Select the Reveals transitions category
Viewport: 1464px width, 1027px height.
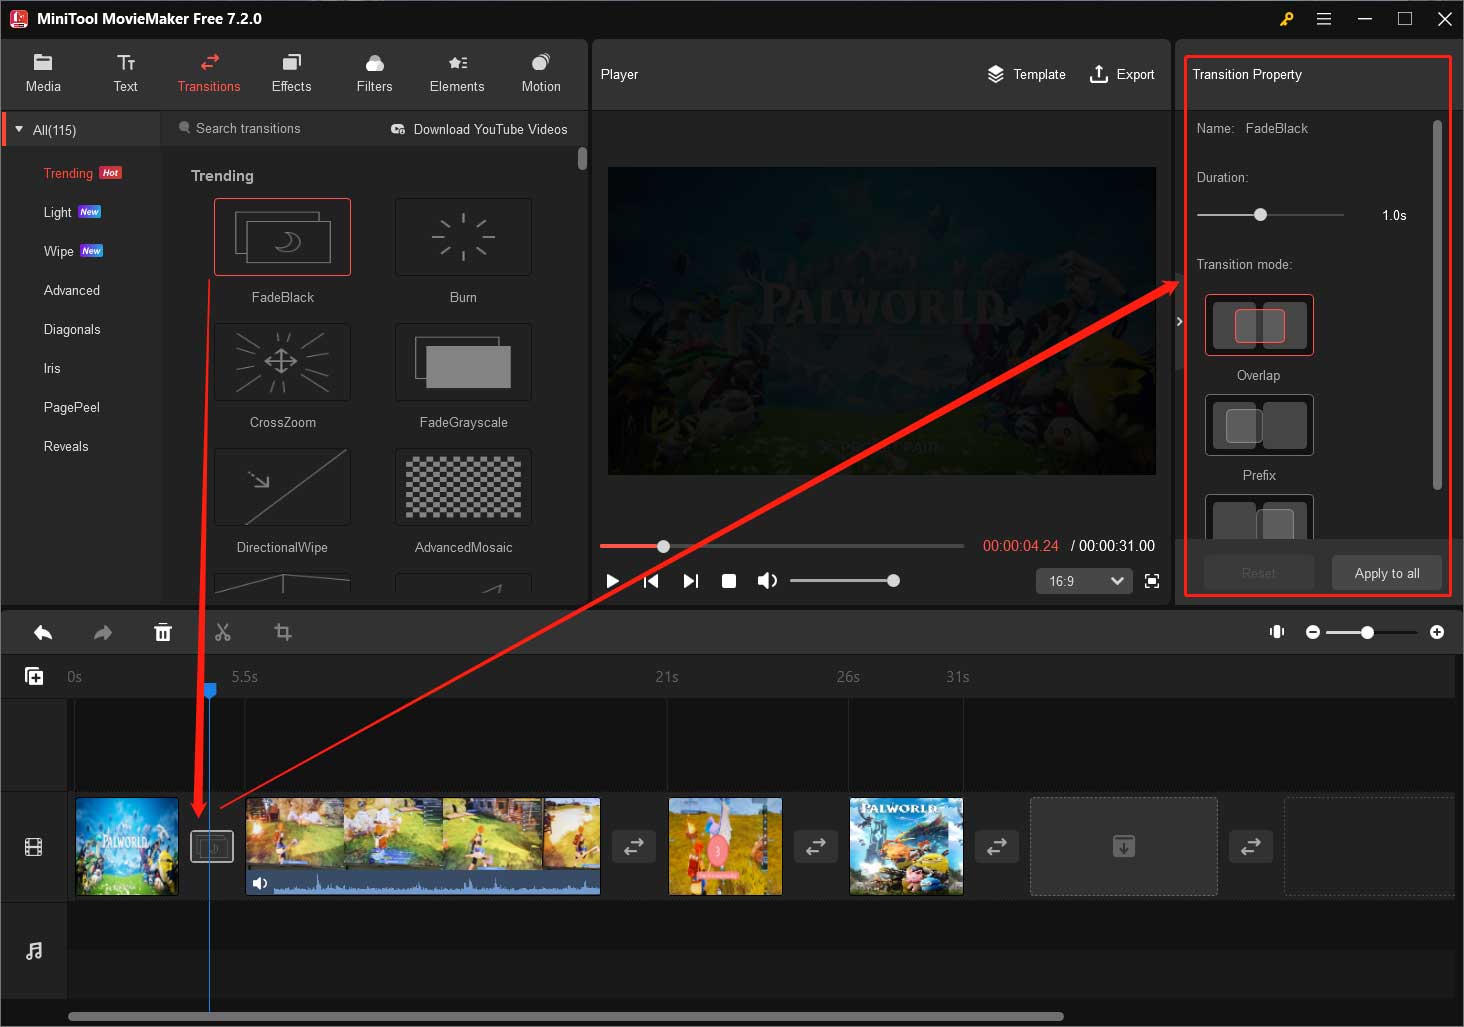click(x=66, y=446)
